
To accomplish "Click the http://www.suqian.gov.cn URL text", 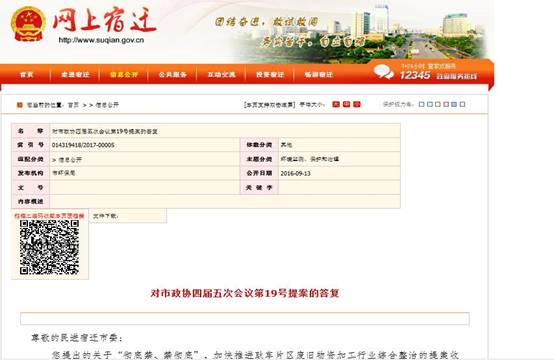I will point(101,40).
